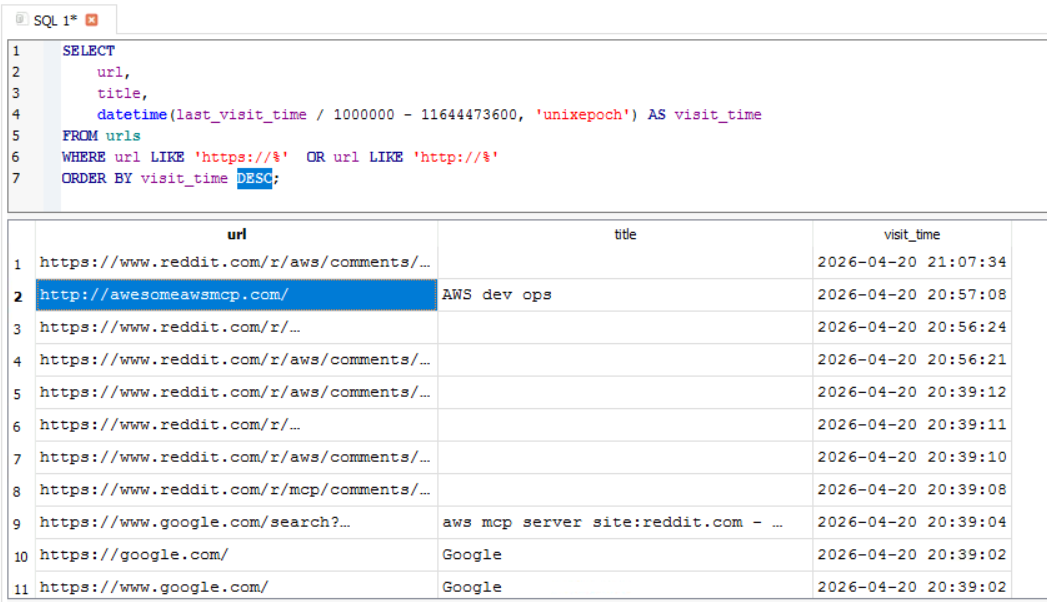
Task: Click the google.com/search? url cell
Action: click(x=236, y=522)
